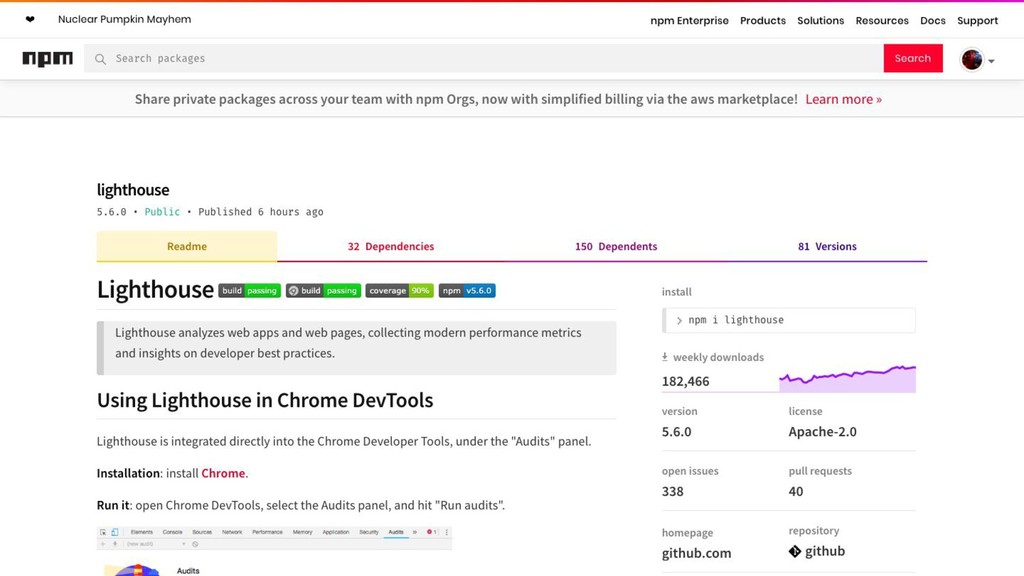
Task: Click the second build passing badge
Action: pyautogui.click(x=323, y=291)
